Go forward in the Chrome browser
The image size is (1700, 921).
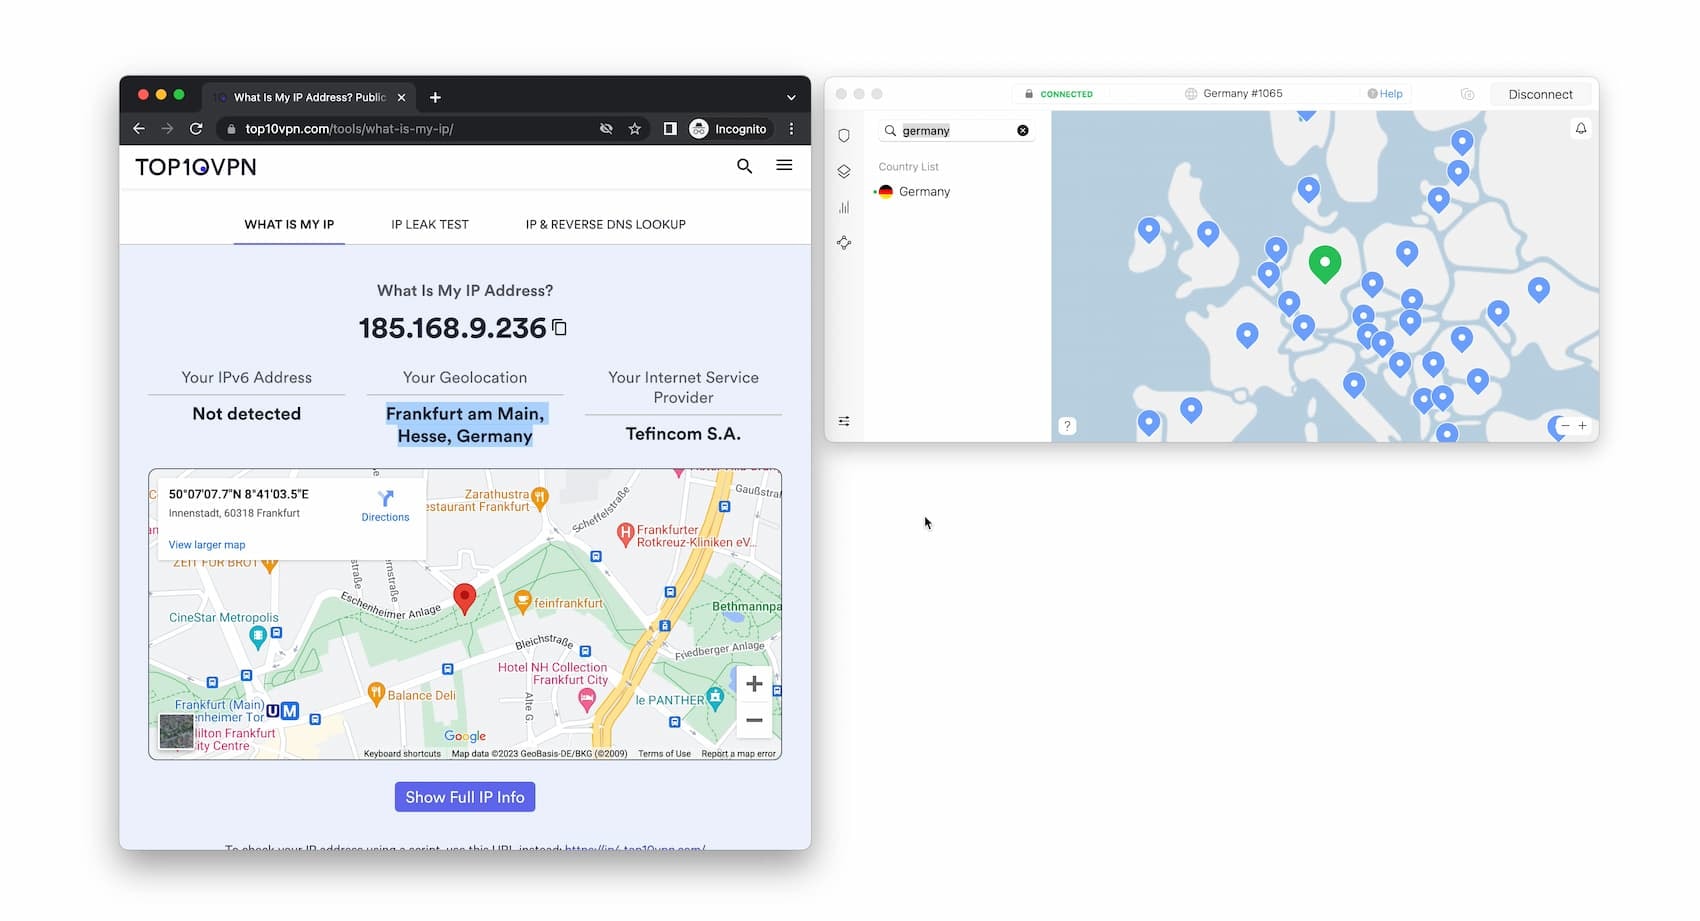click(167, 129)
